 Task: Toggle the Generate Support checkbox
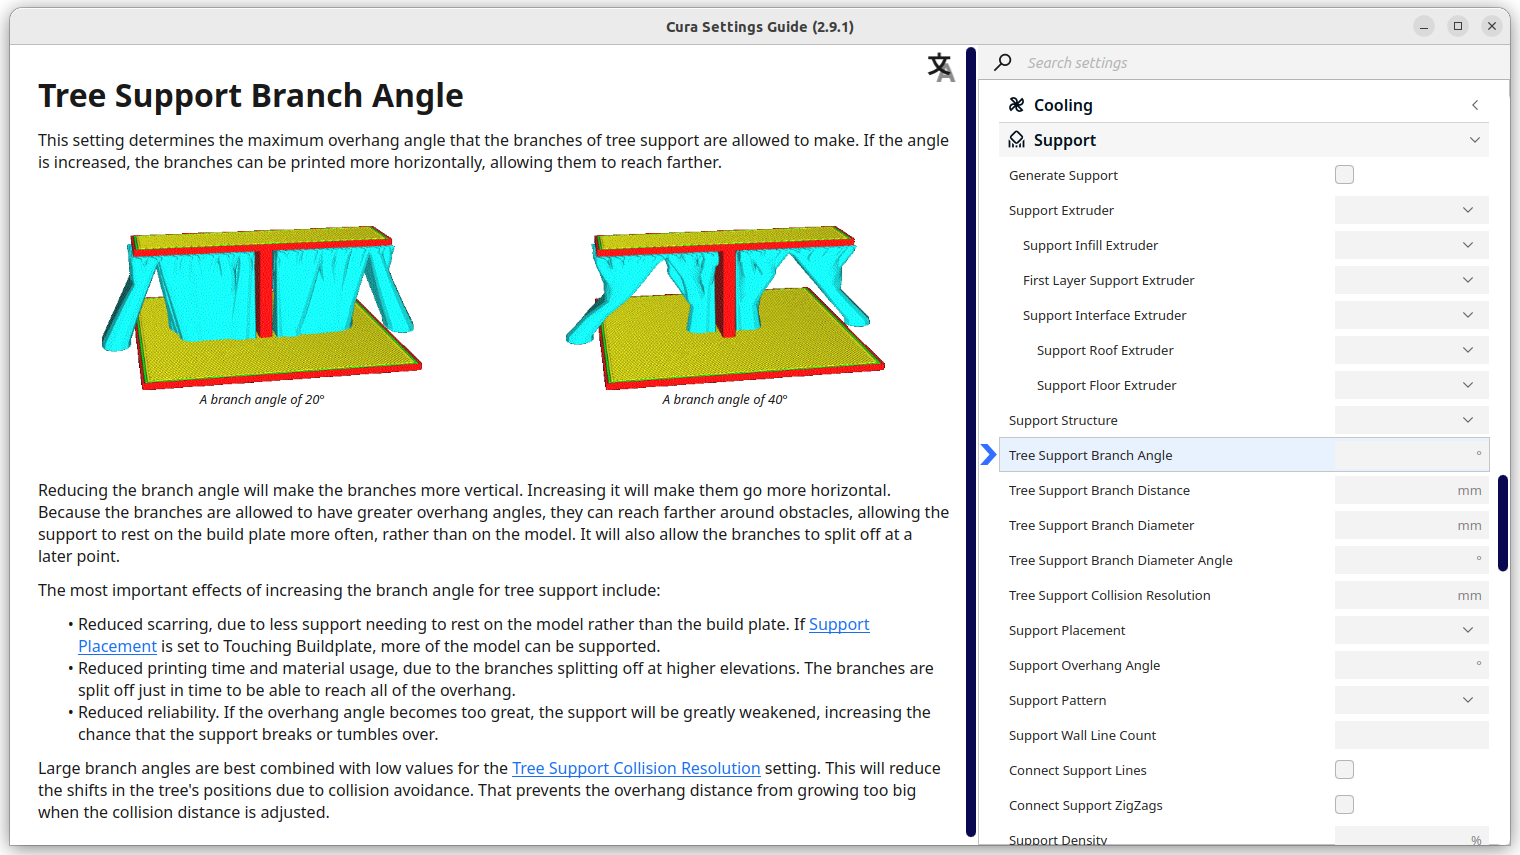click(1344, 175)
